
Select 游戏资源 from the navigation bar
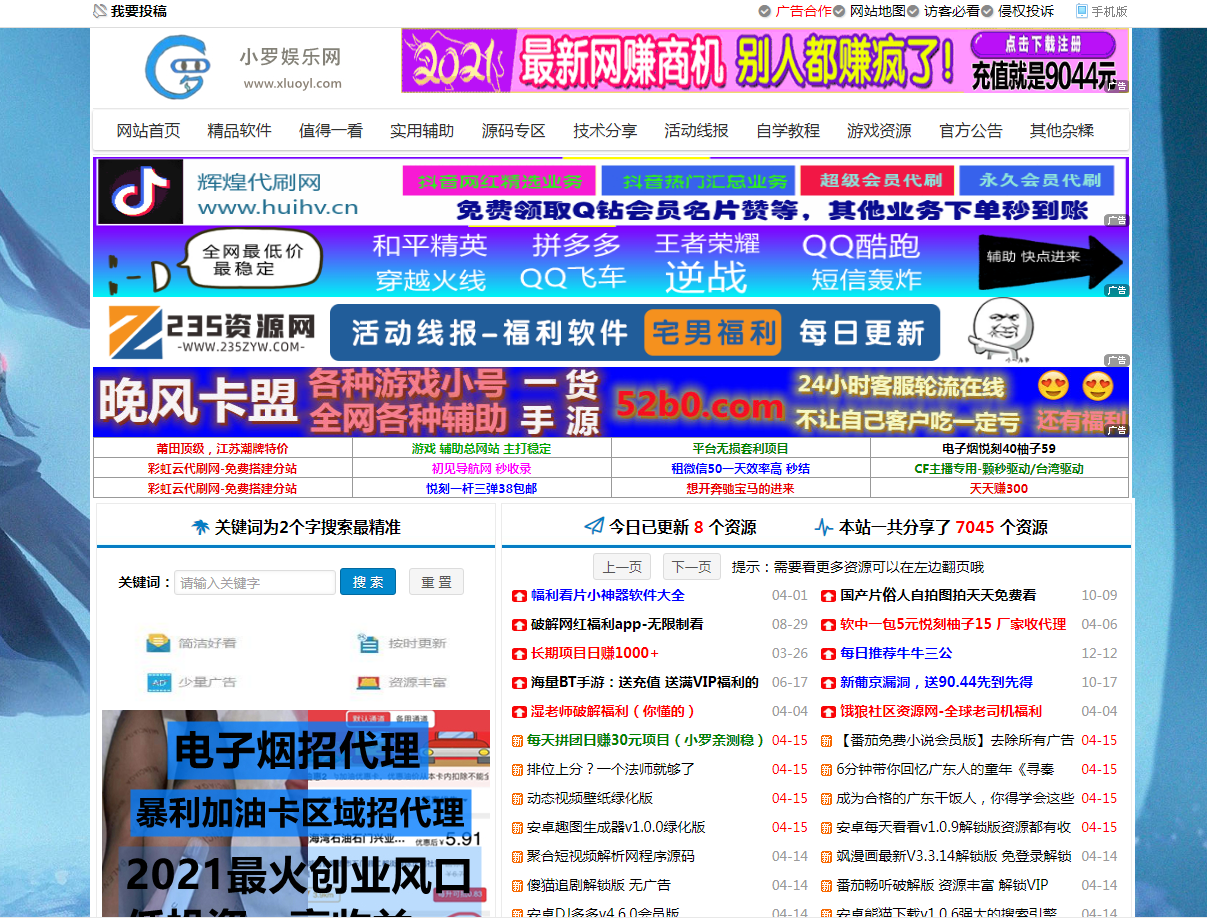[x=879, y=130]
